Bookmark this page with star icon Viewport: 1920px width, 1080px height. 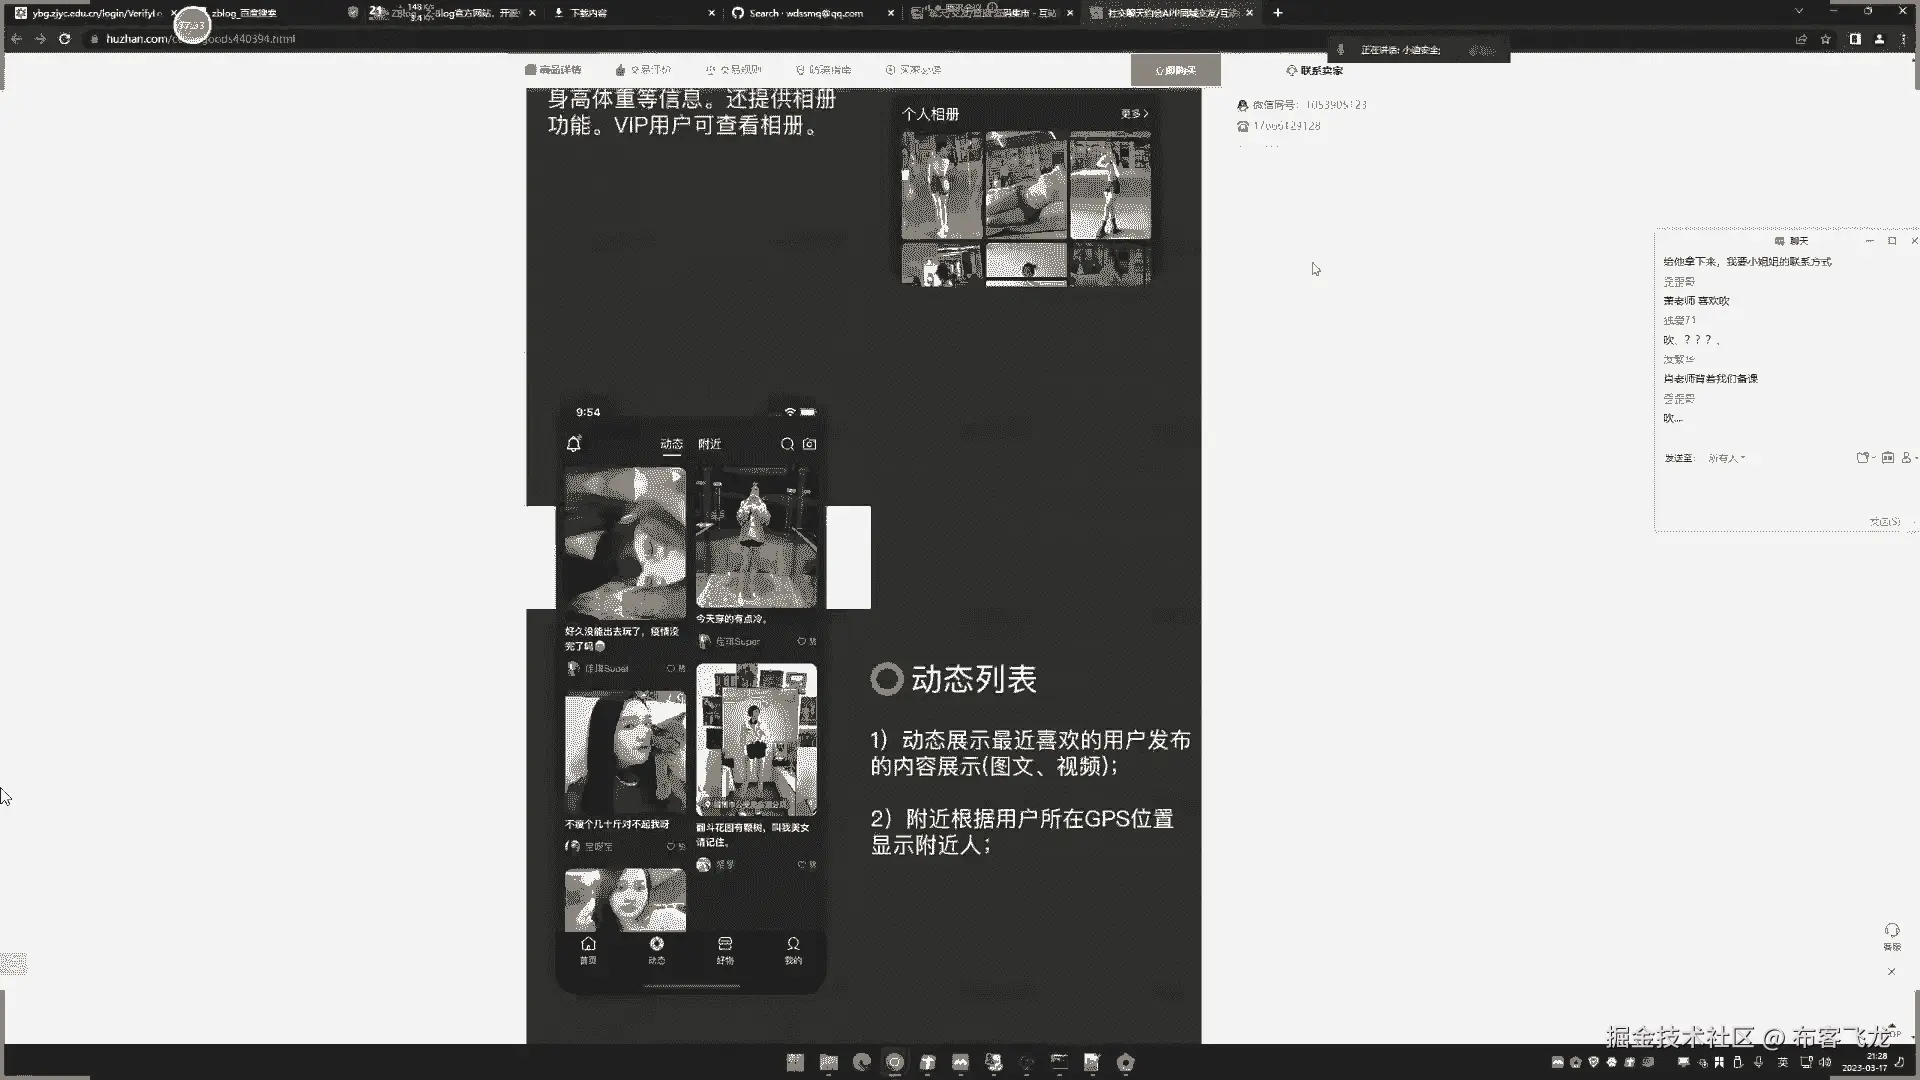[x=1826, y=39]
